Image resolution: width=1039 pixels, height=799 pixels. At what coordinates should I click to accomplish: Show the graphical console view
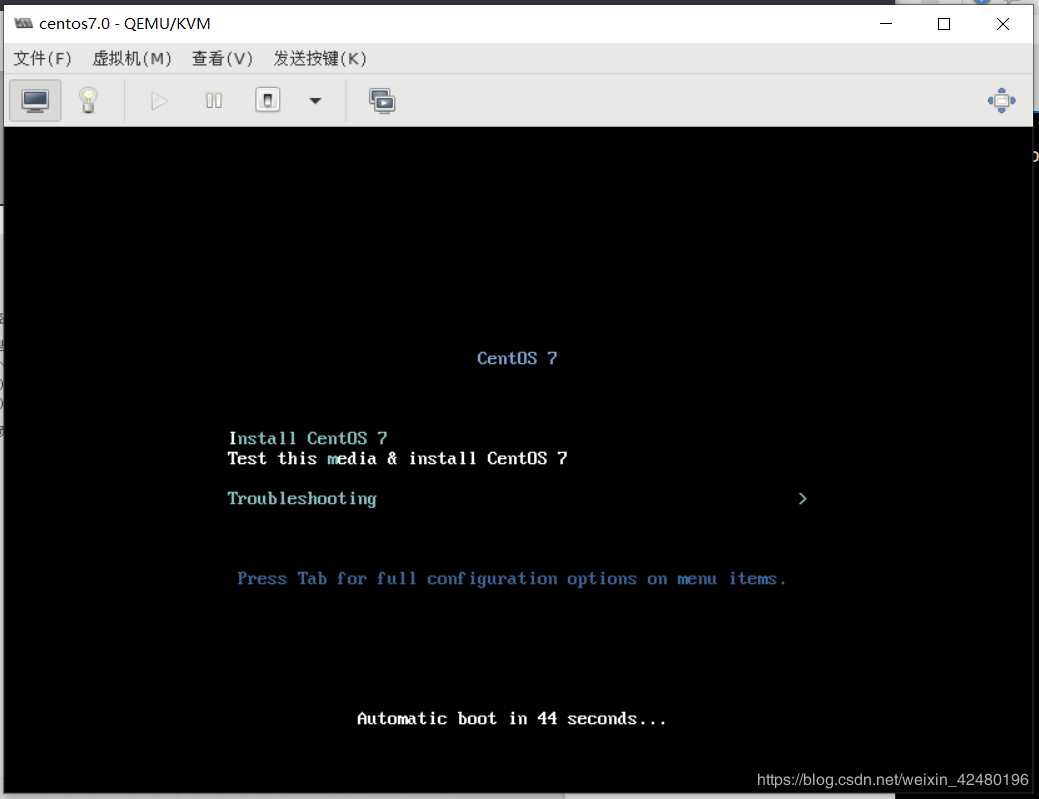35,101
